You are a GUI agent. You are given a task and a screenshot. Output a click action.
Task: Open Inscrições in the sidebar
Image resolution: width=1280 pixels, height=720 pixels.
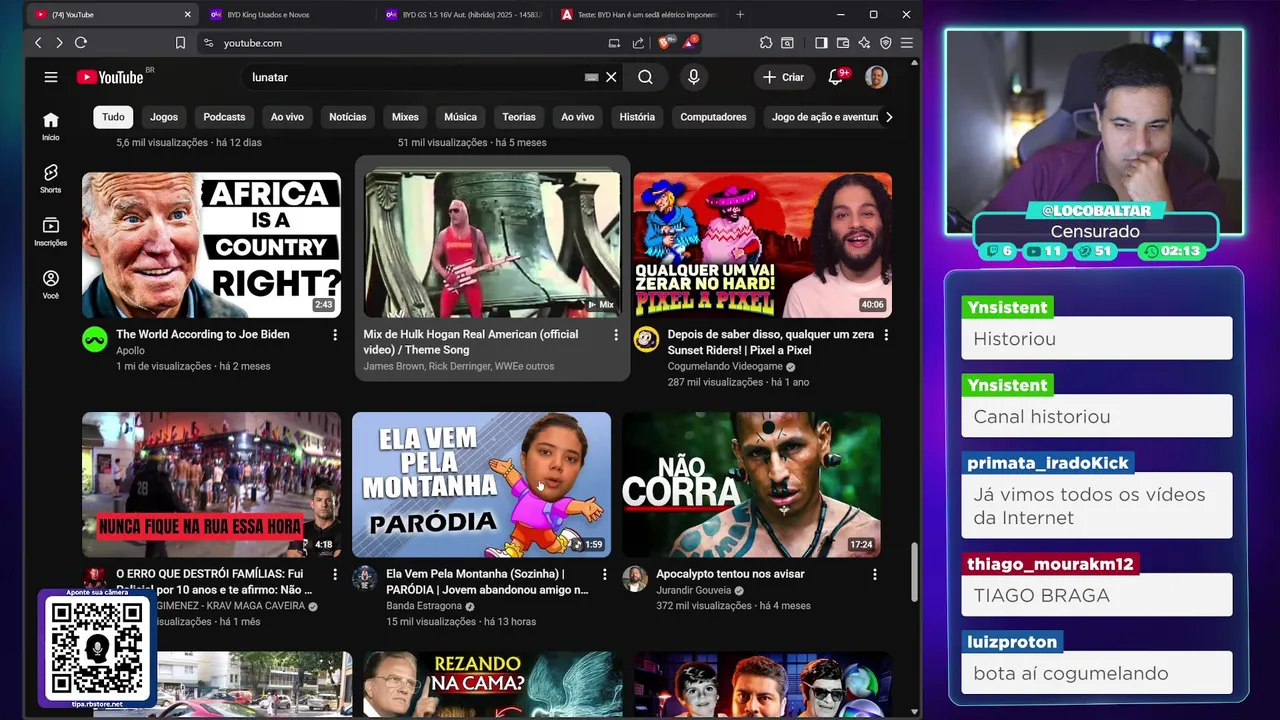[51, 232]
